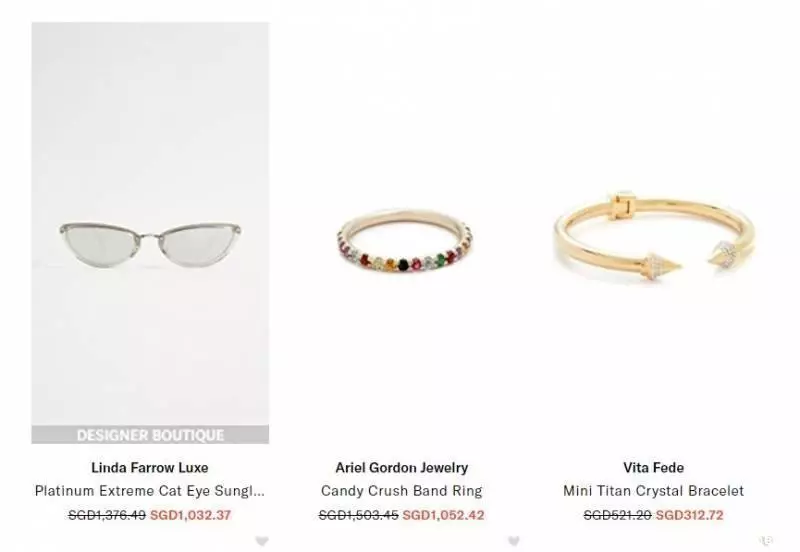Select Platinum Extreme Cat Eye Sungl... title

click(x=150, y=491)
